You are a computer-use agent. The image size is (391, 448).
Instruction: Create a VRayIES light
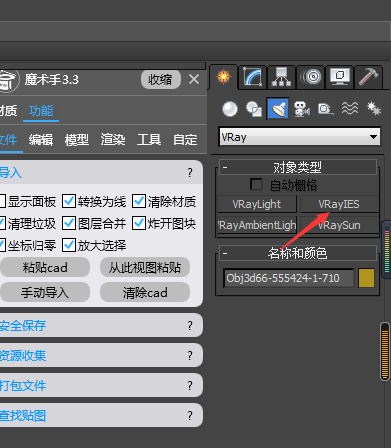coord(339,204)
